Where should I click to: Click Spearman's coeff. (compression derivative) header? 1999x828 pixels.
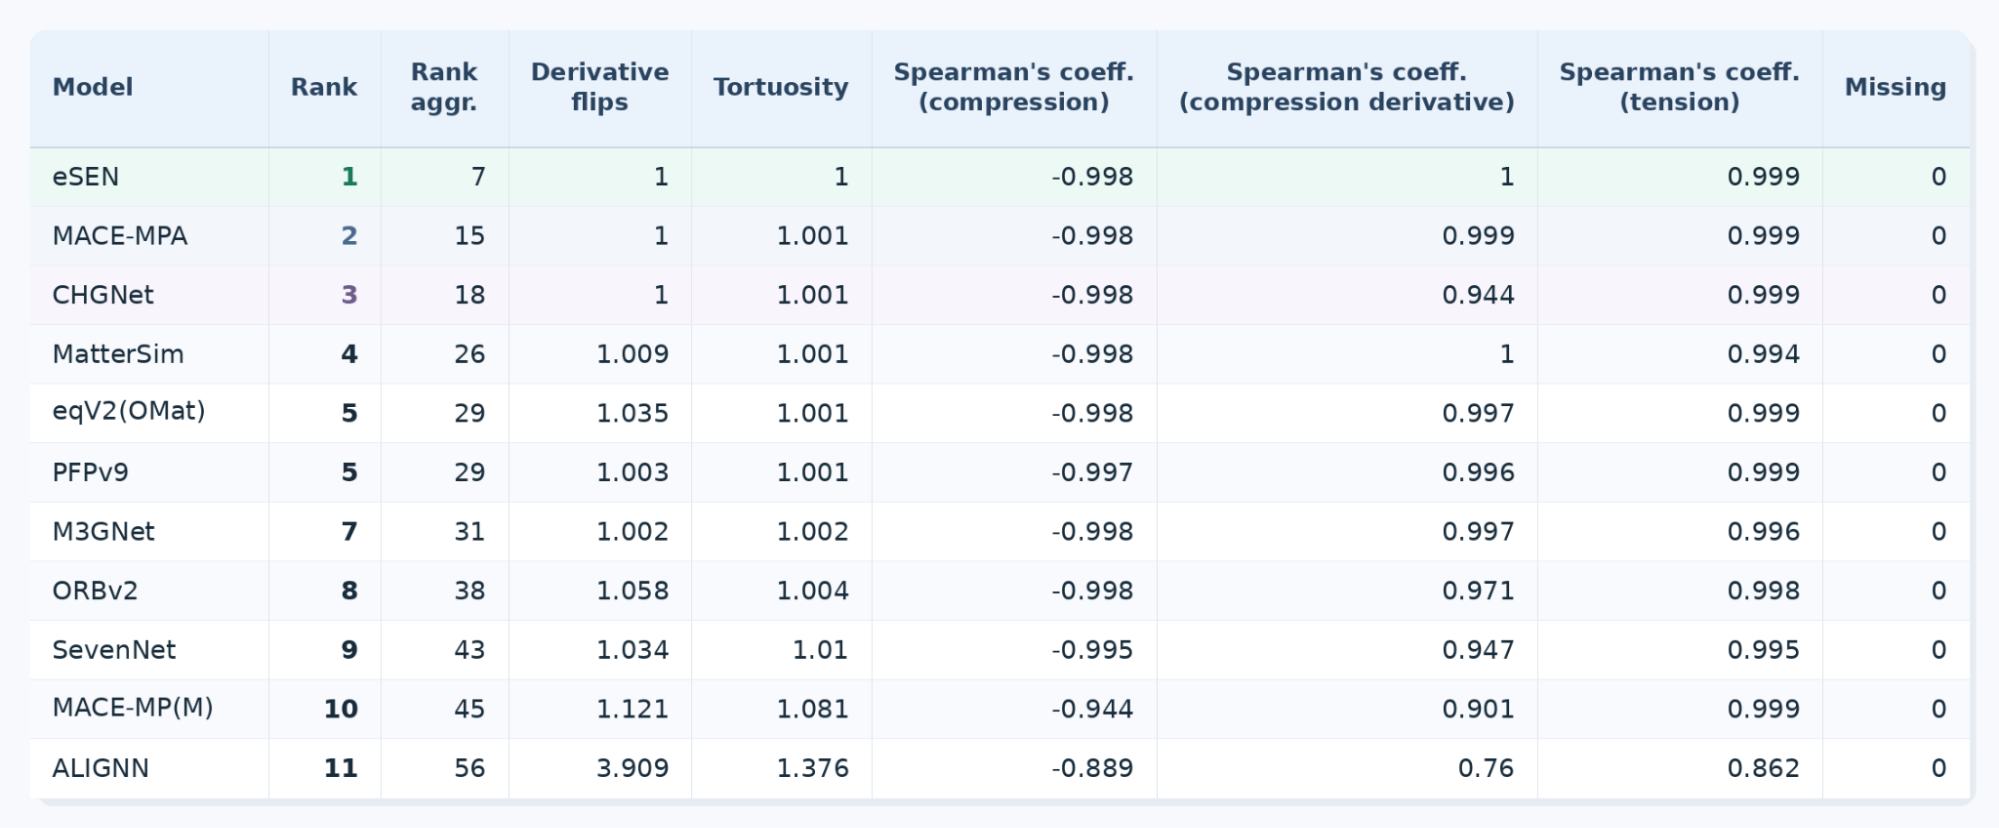point(1347,87)
